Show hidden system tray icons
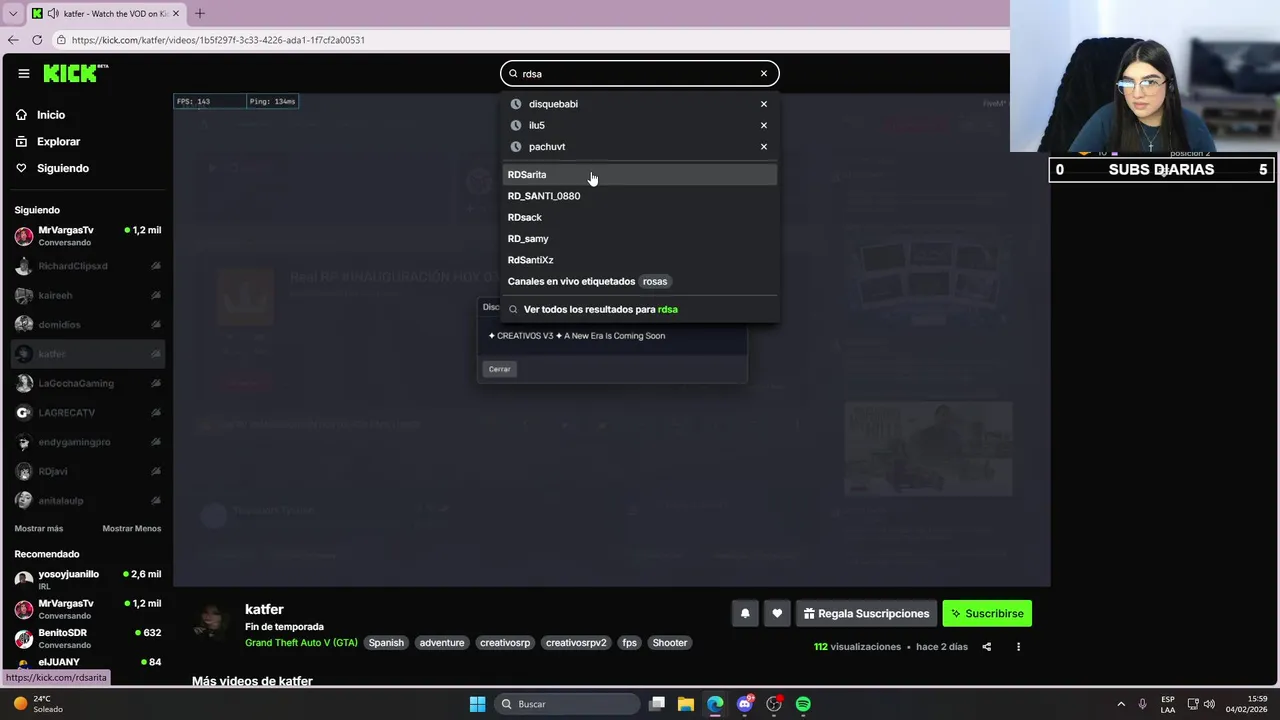 click(1121, 704)
